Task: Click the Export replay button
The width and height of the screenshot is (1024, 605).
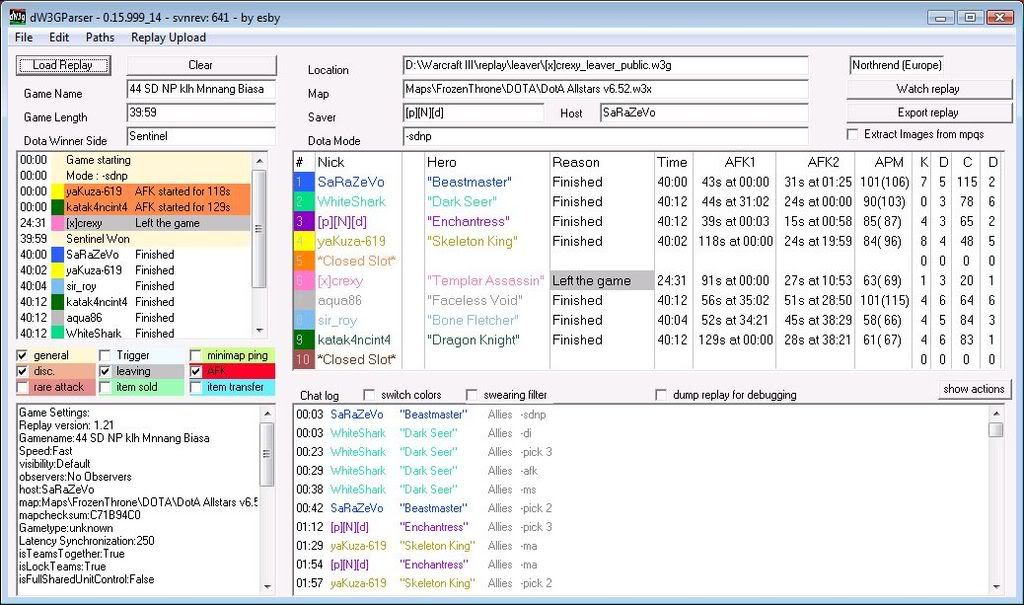Action: click(928, 112)
